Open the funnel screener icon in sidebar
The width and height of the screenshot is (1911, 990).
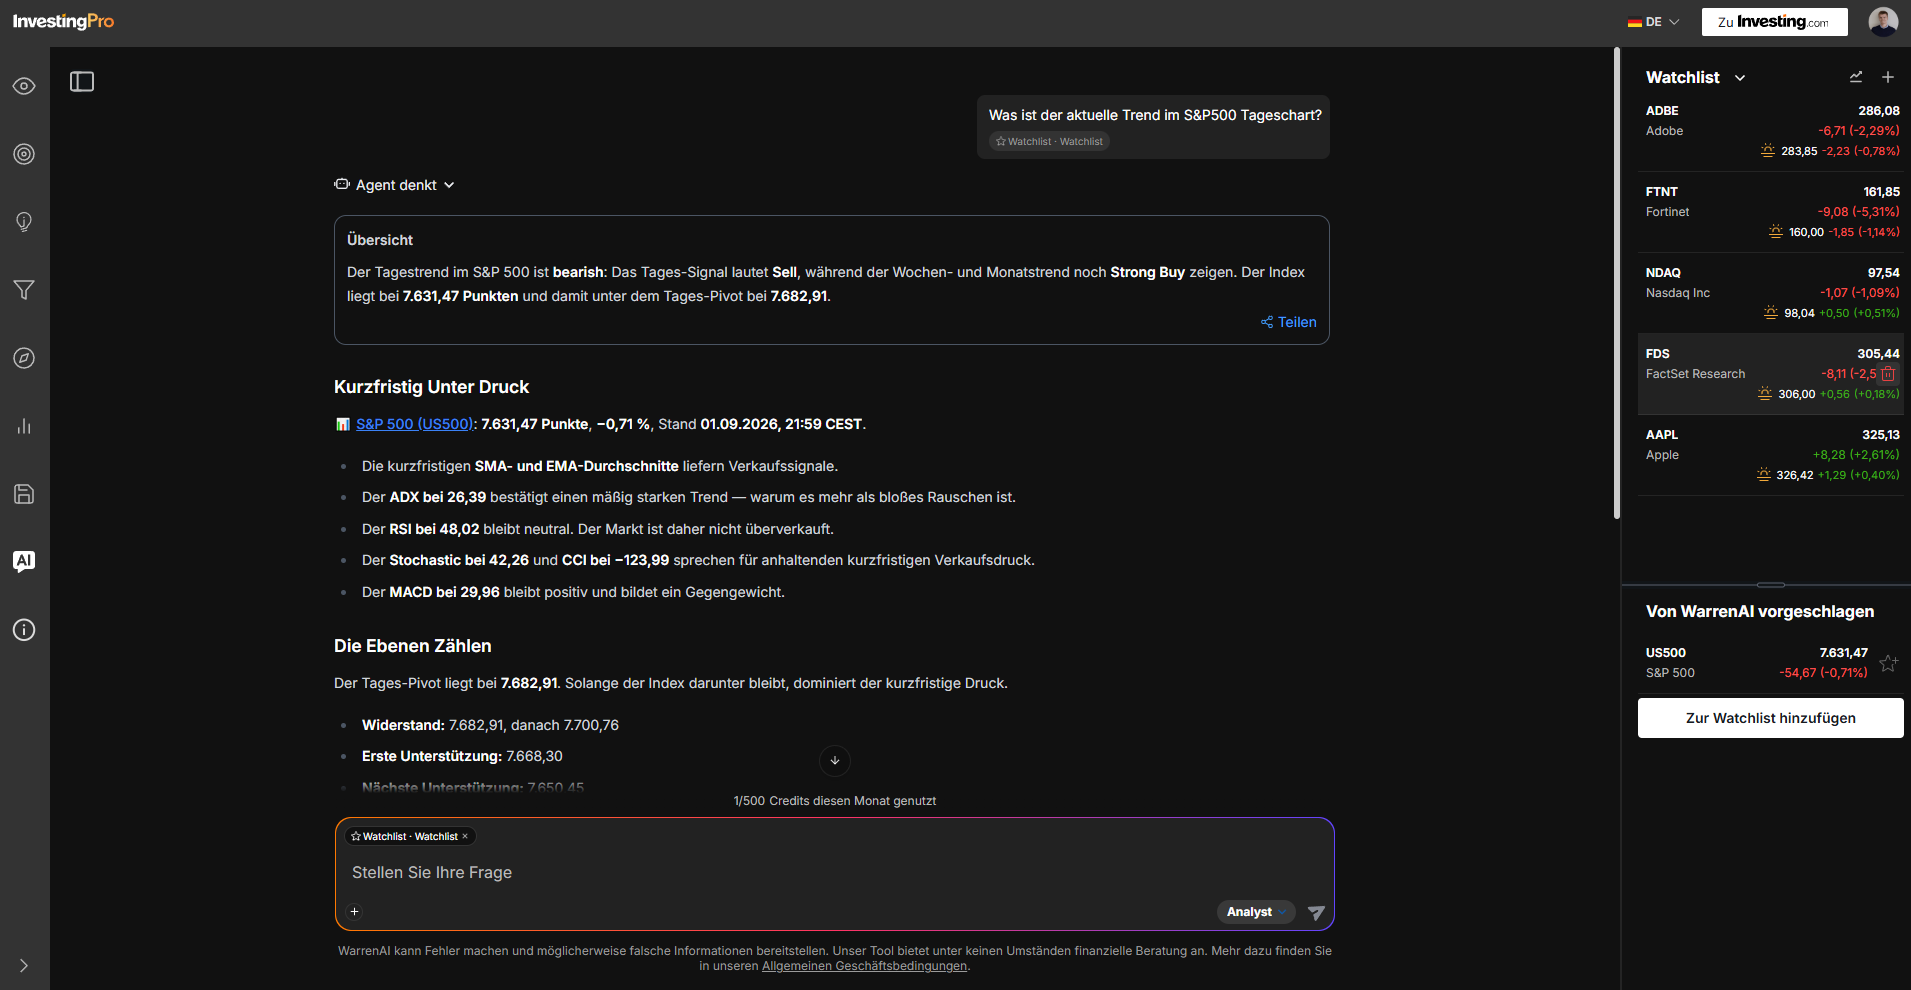[24, 290]
